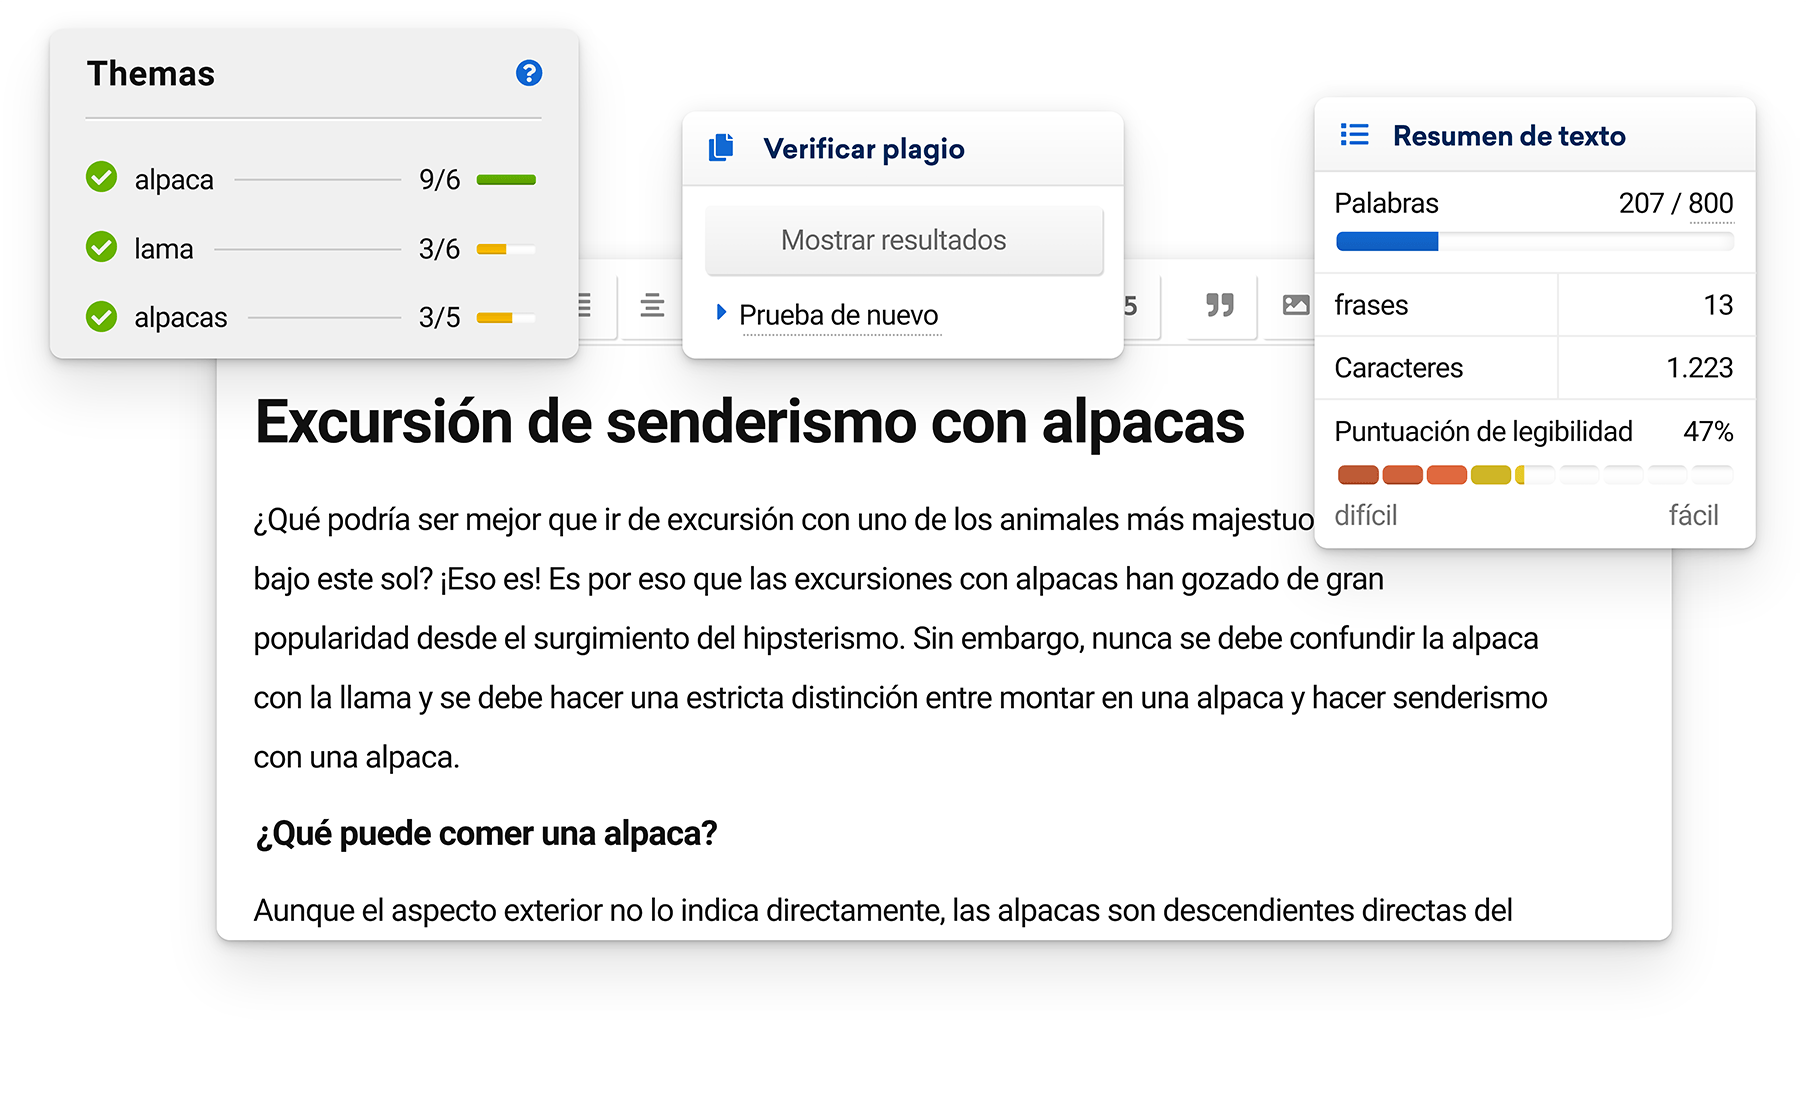Click the Excursión de senderismo con alpacas heading
Viewport: 1806px width, 1096px height.
tap(749, 422)
